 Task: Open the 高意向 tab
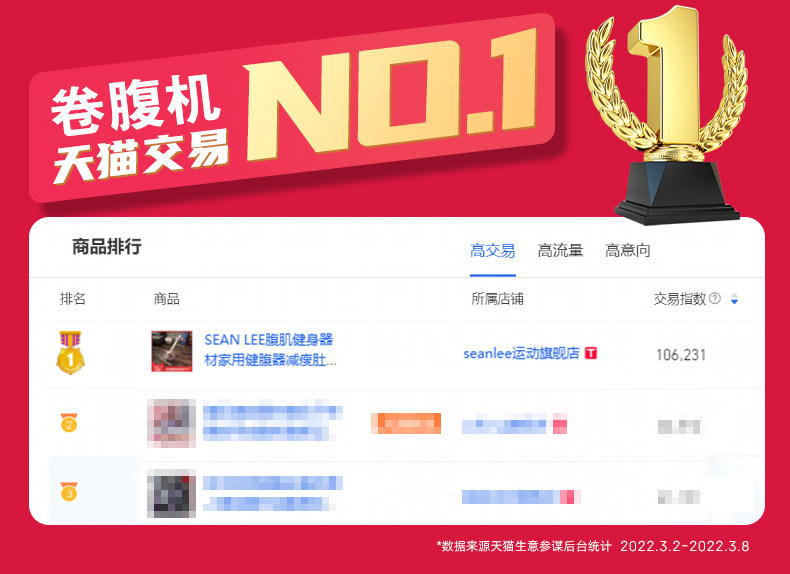click(627, 250)
